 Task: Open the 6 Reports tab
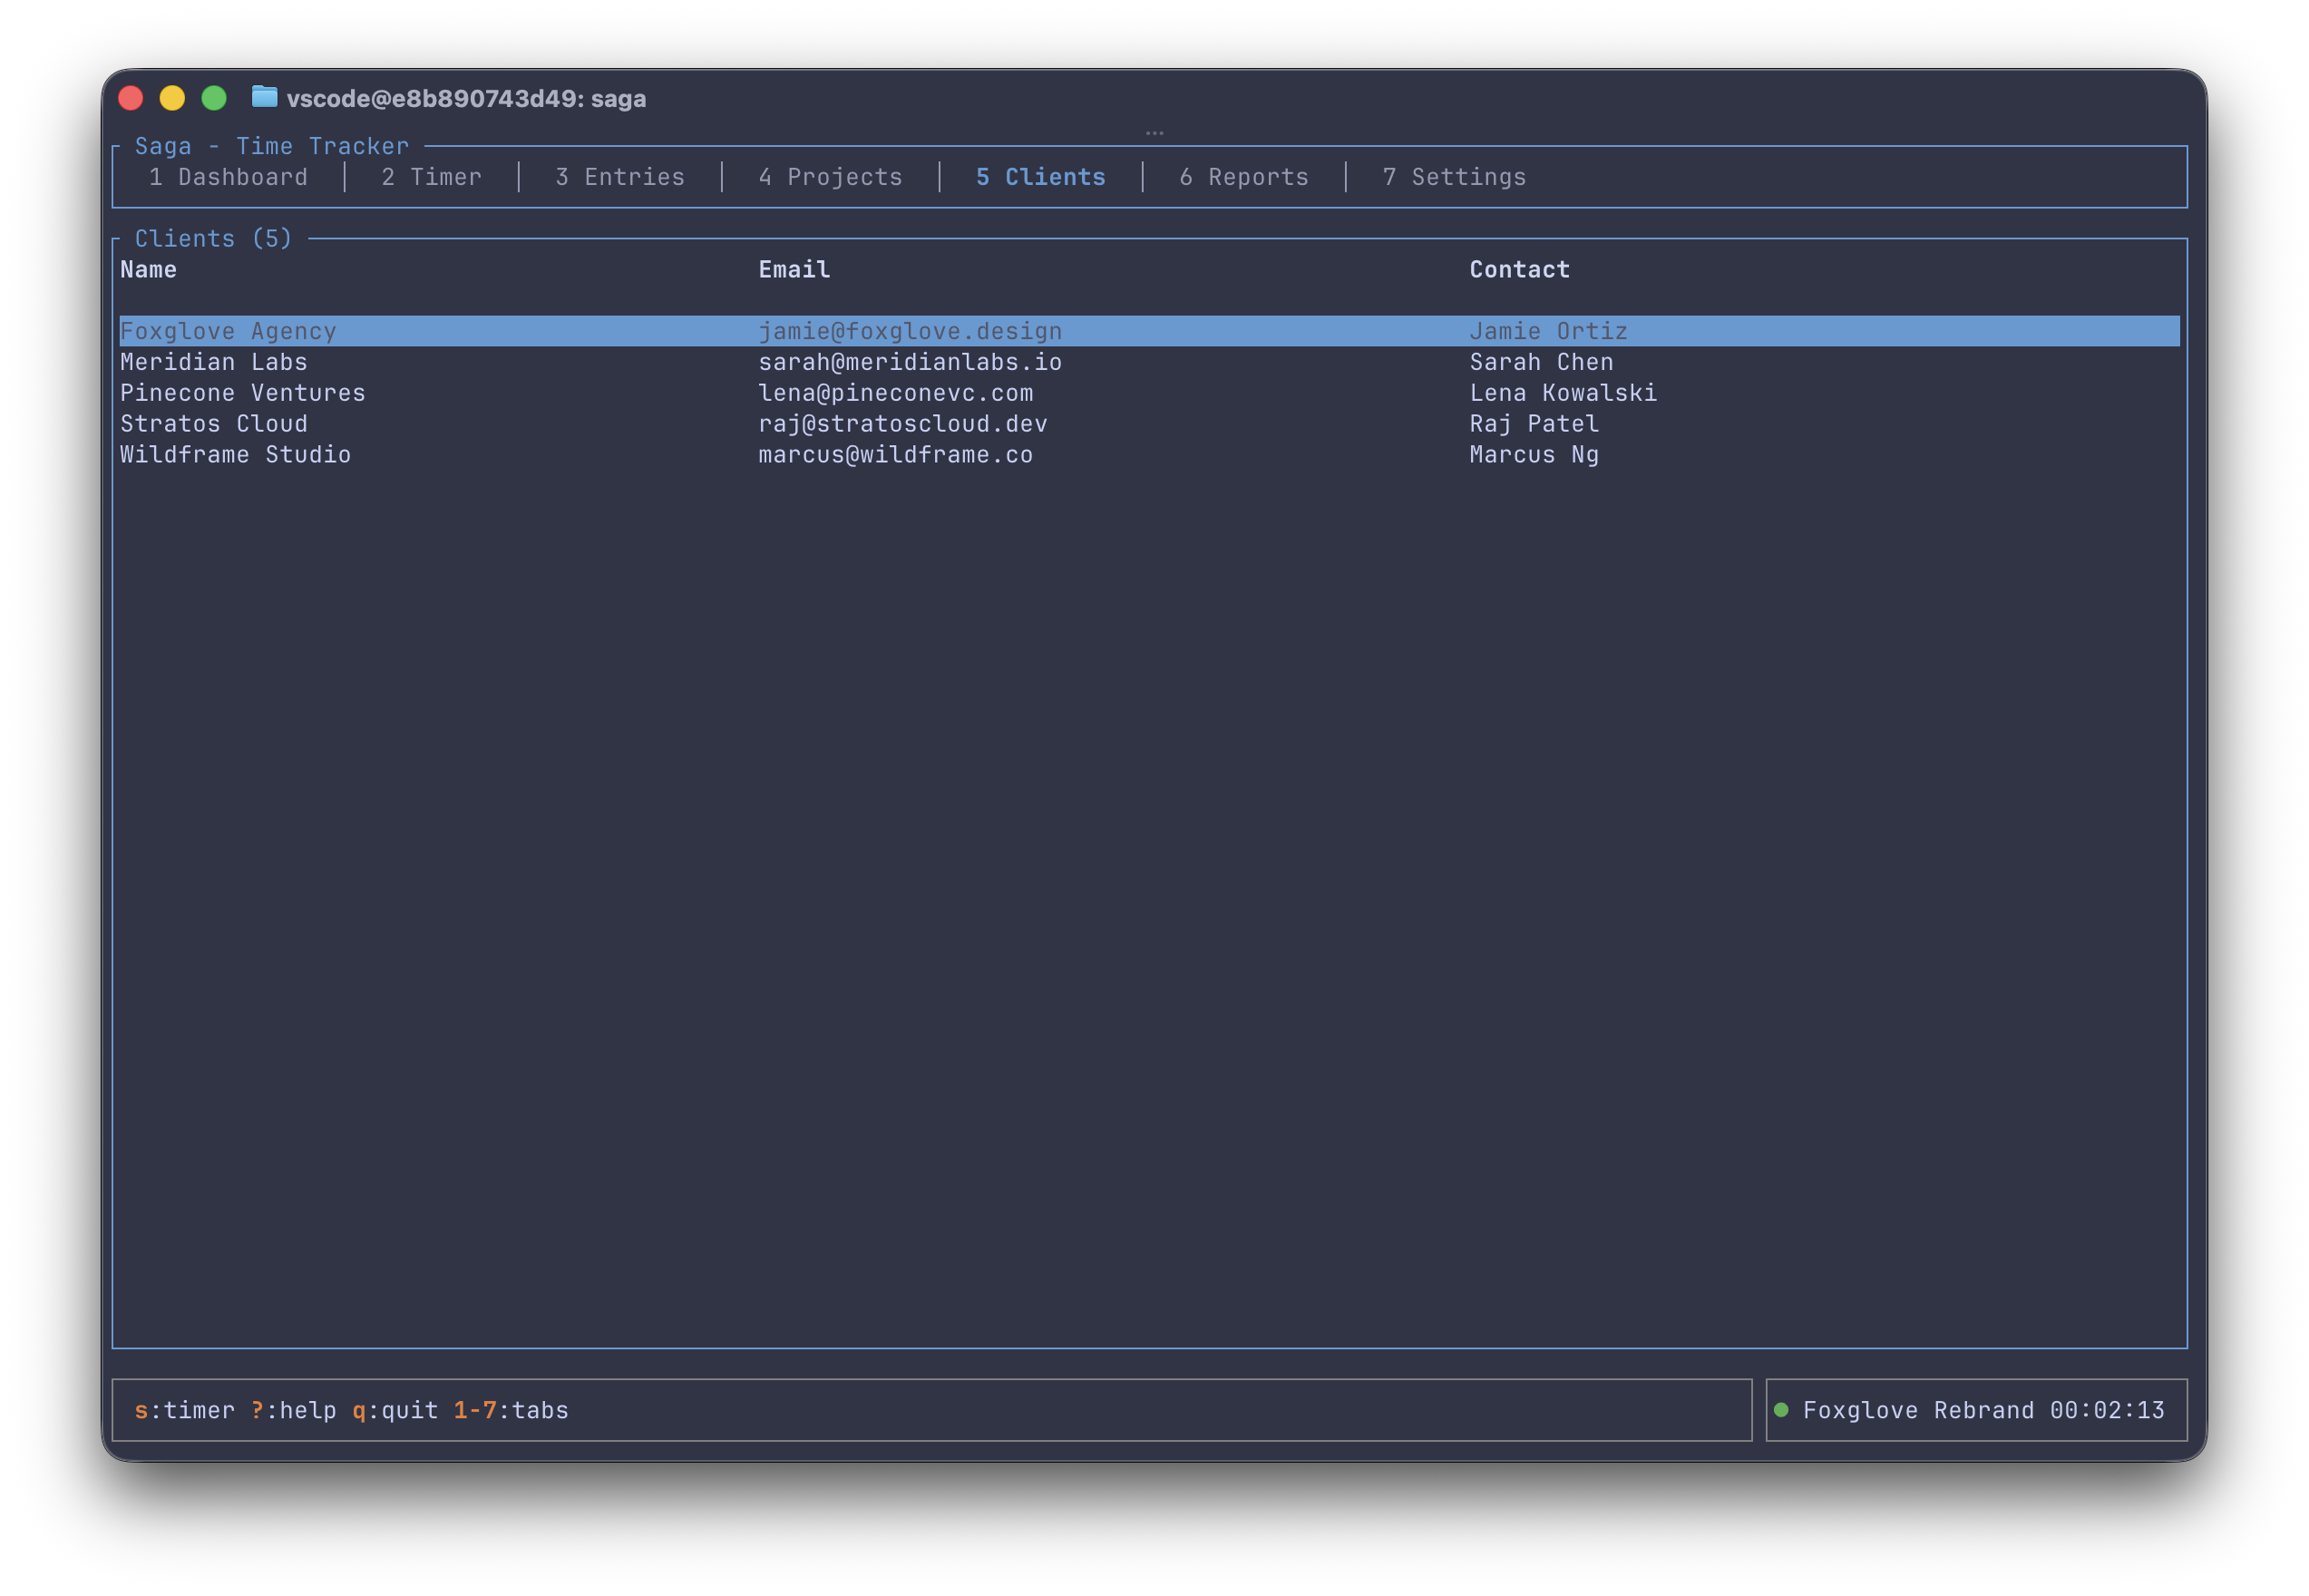click(1243, 177)
